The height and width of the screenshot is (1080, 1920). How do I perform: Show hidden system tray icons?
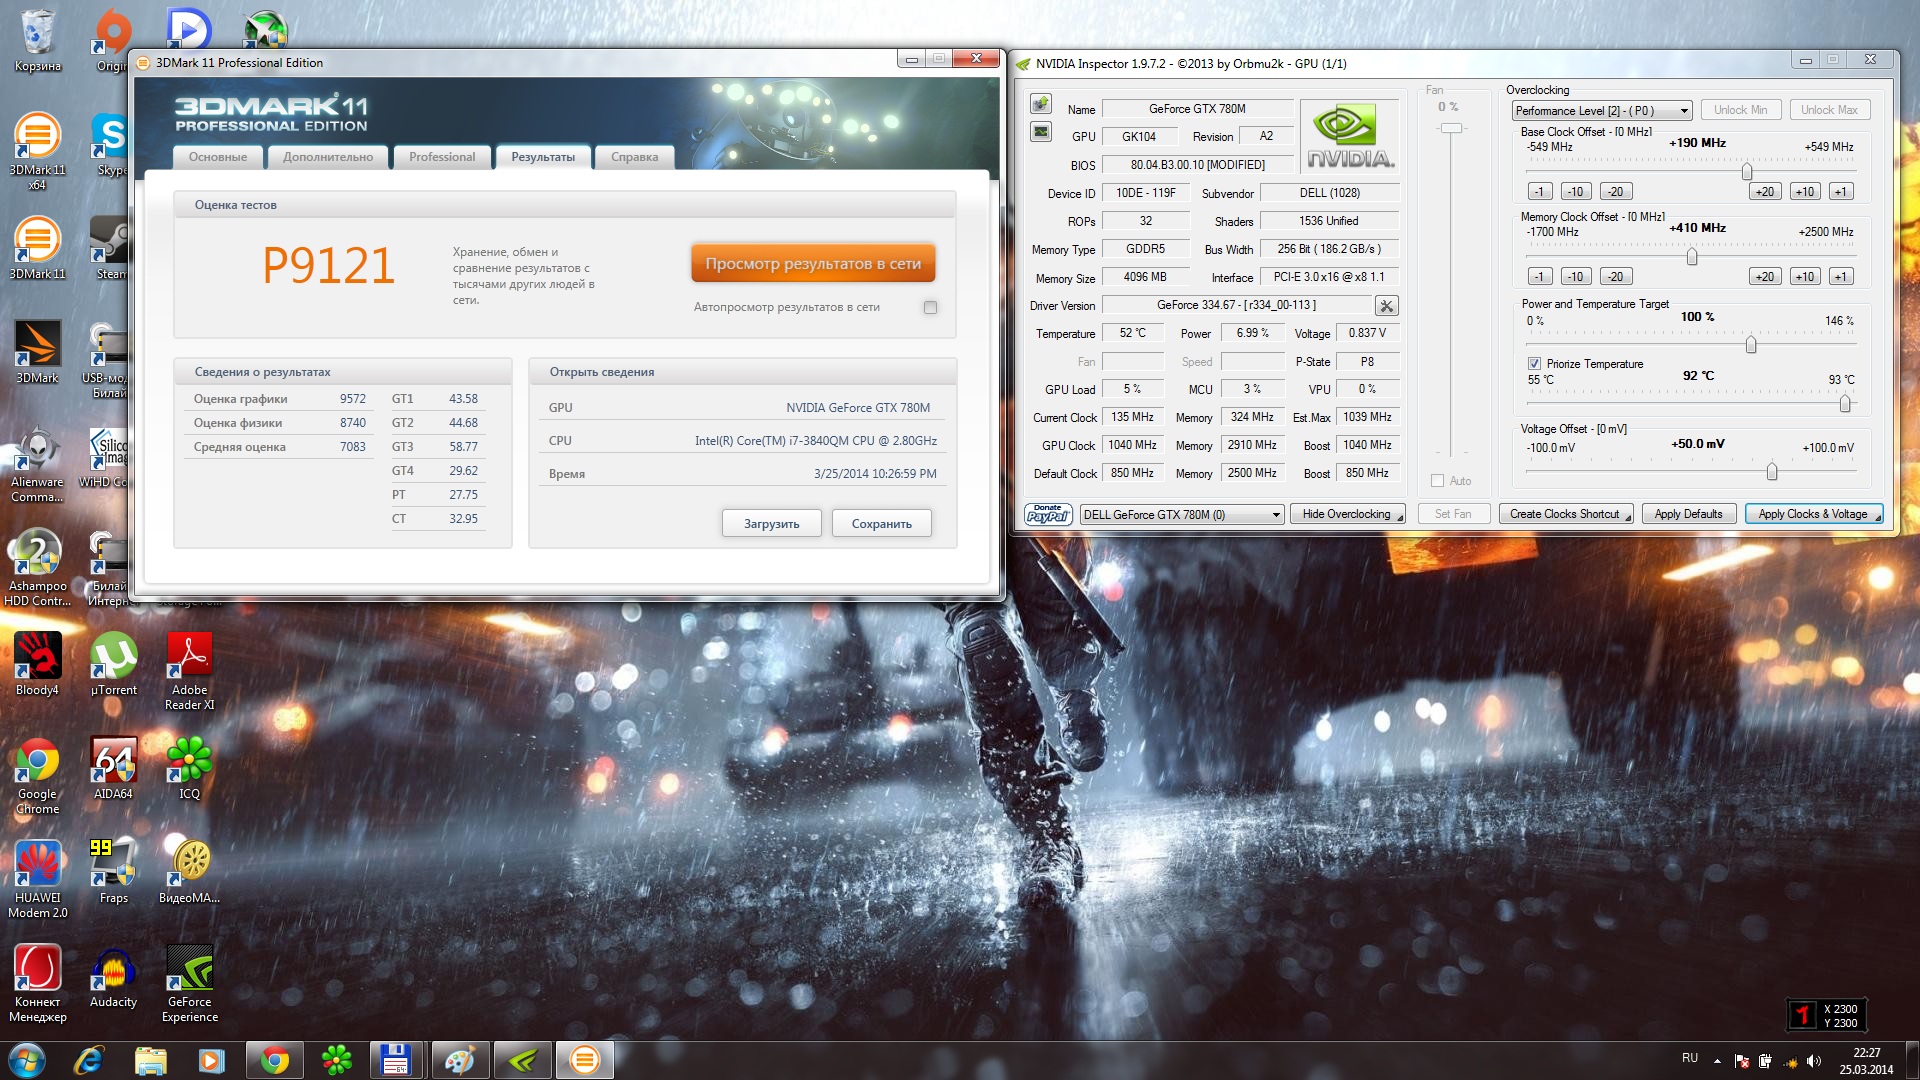[x=1717, y=1061]
